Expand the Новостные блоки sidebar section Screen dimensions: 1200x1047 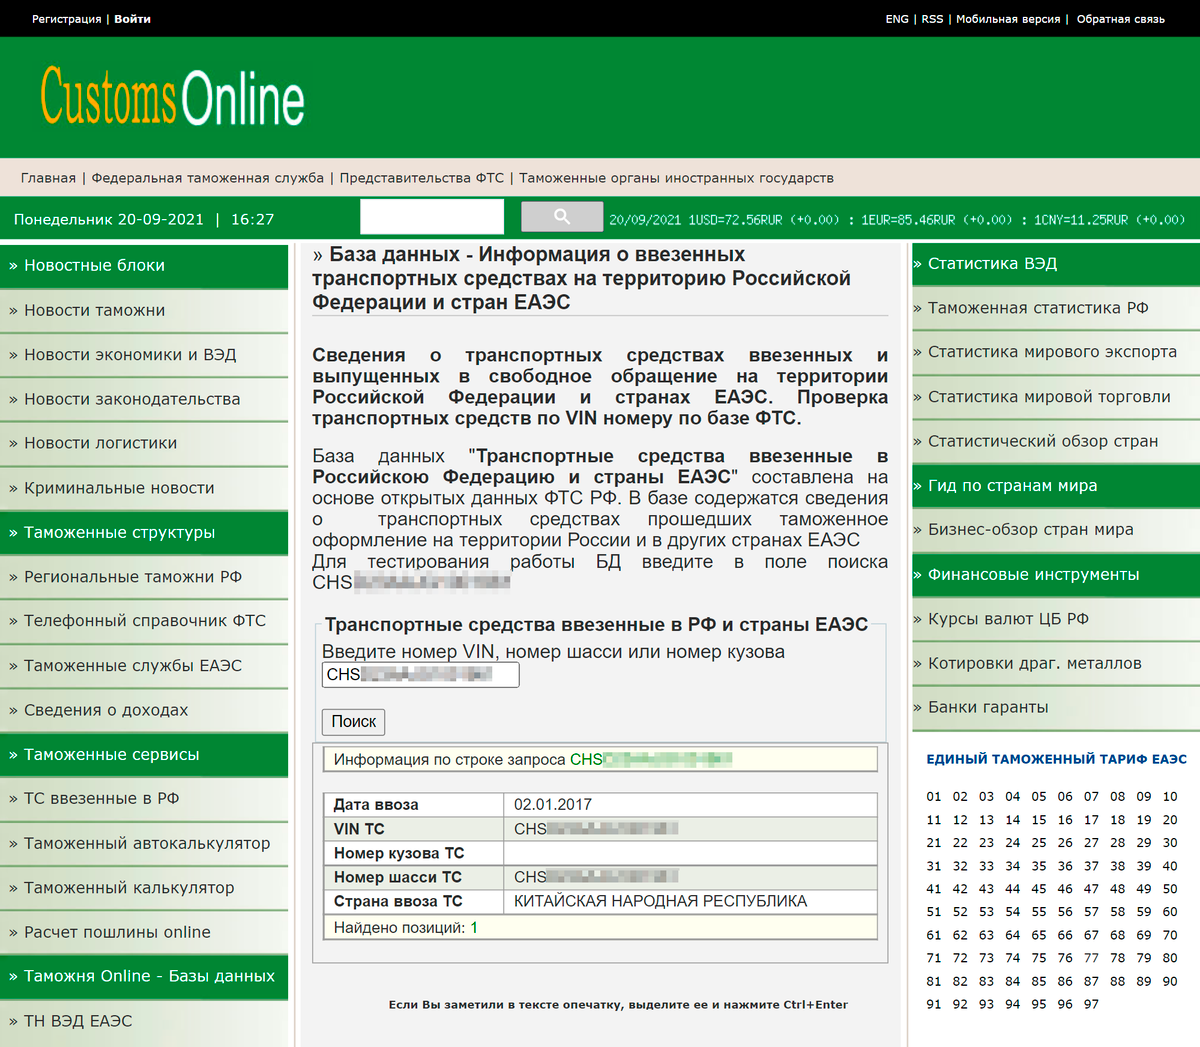tap(94, 266)
